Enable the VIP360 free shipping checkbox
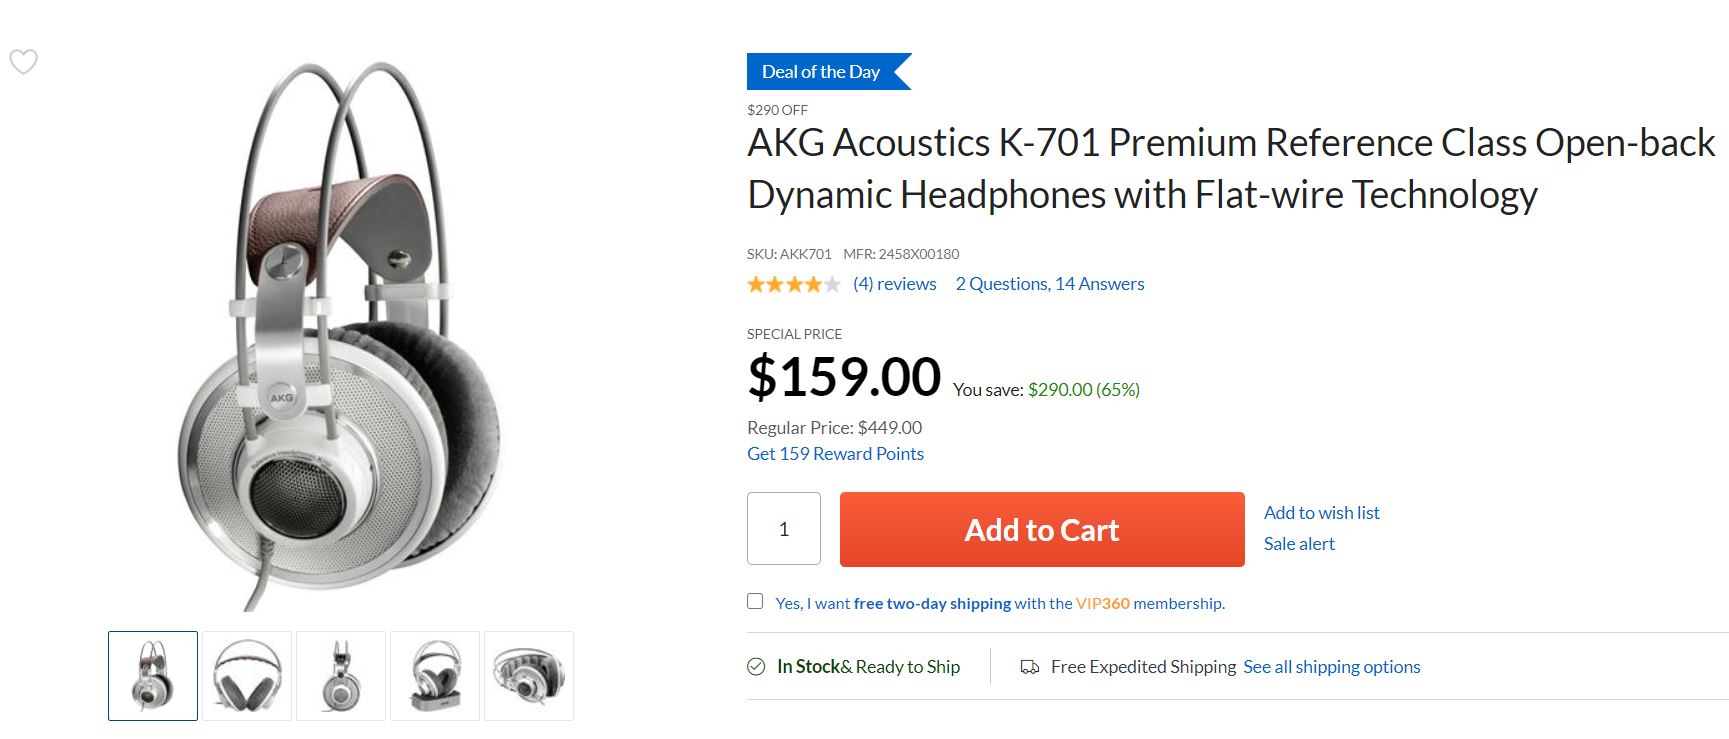 point(755,601)
